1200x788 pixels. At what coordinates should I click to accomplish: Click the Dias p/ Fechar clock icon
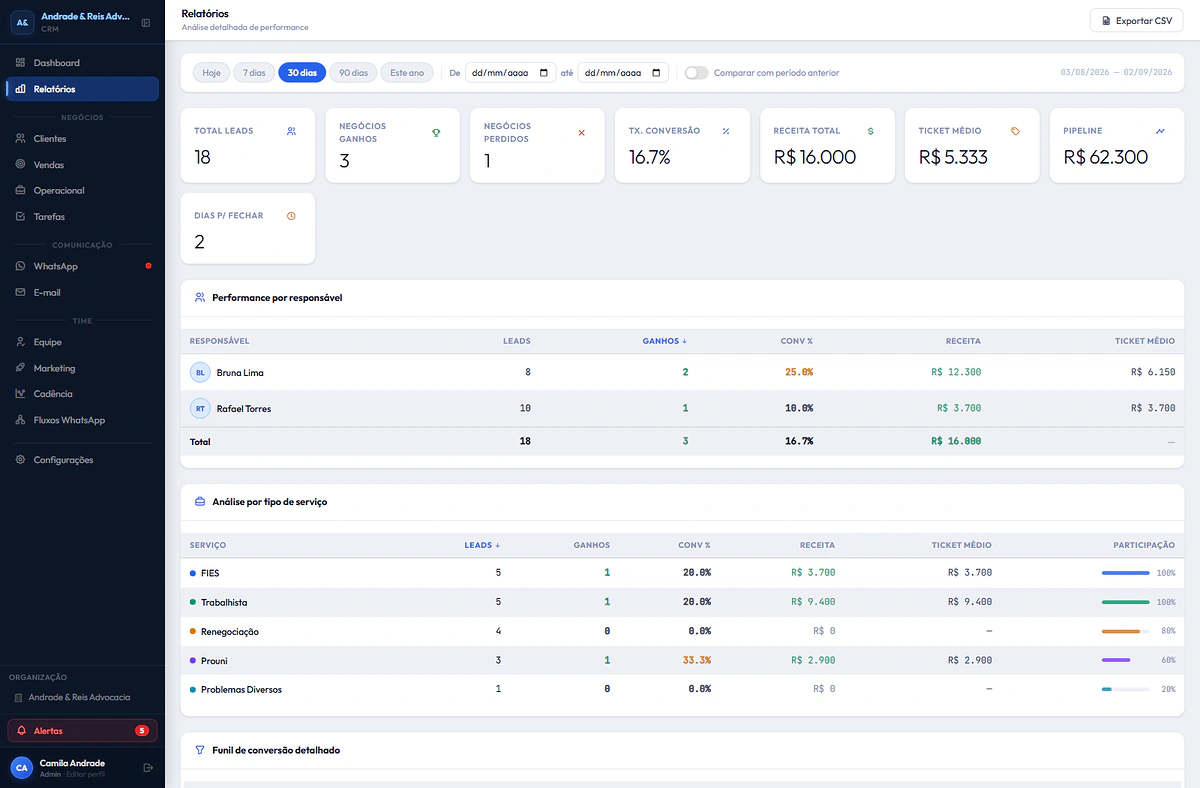(291, 216)
